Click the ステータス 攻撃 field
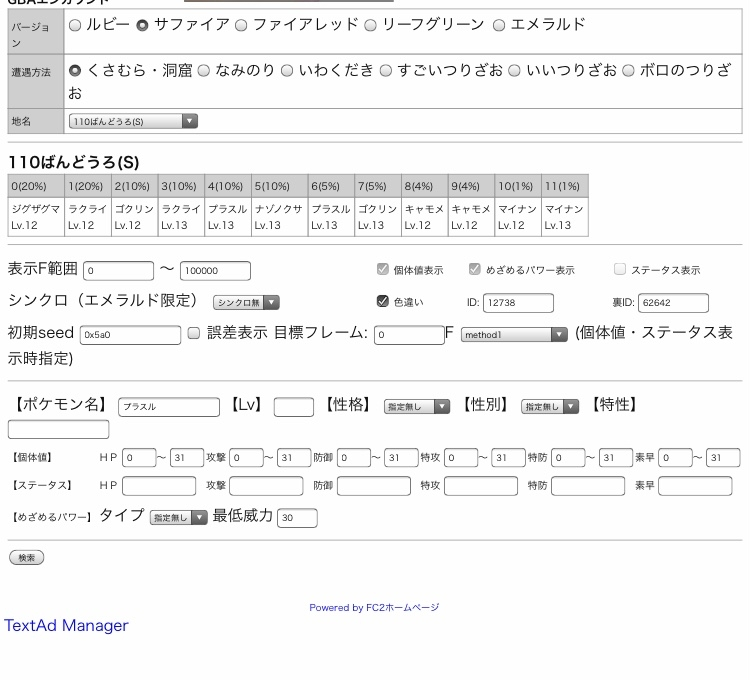The width and height of the screenshot is (750, 680). pyautogui.click(x=266, y=486)
